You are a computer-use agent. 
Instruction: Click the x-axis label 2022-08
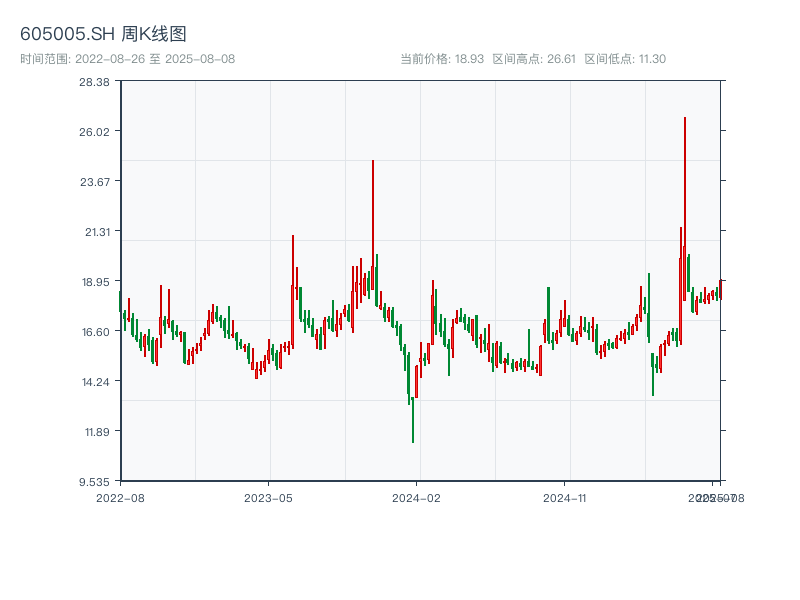[x=120, y=498]
